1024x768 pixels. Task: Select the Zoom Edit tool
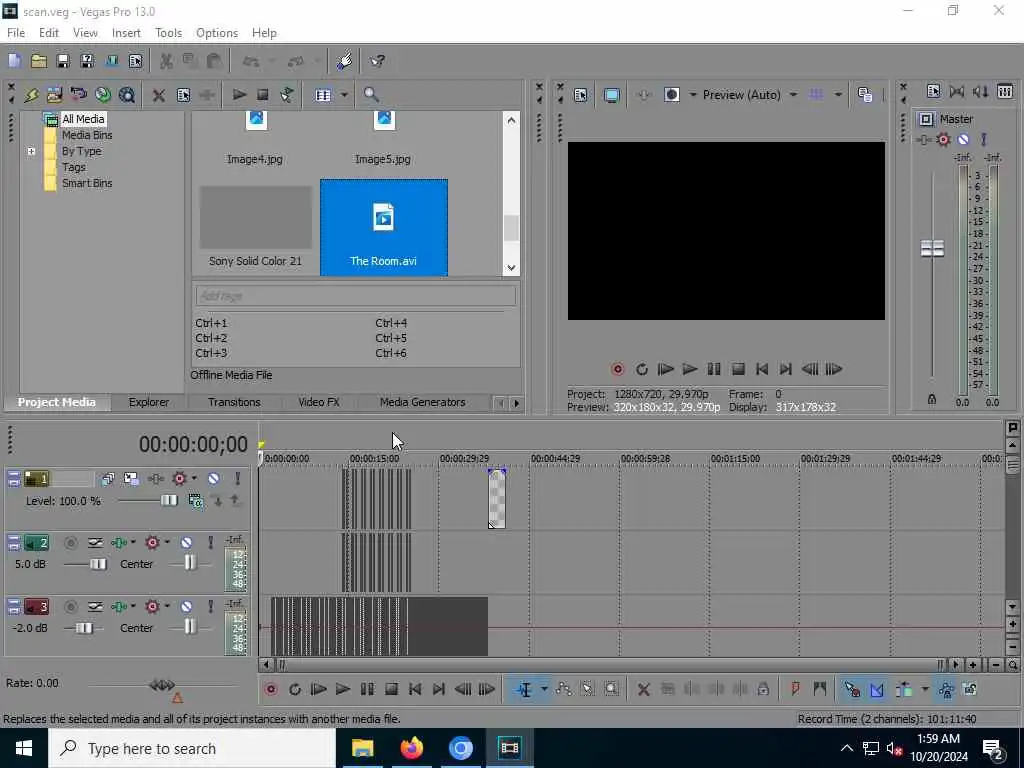point(611,690)
